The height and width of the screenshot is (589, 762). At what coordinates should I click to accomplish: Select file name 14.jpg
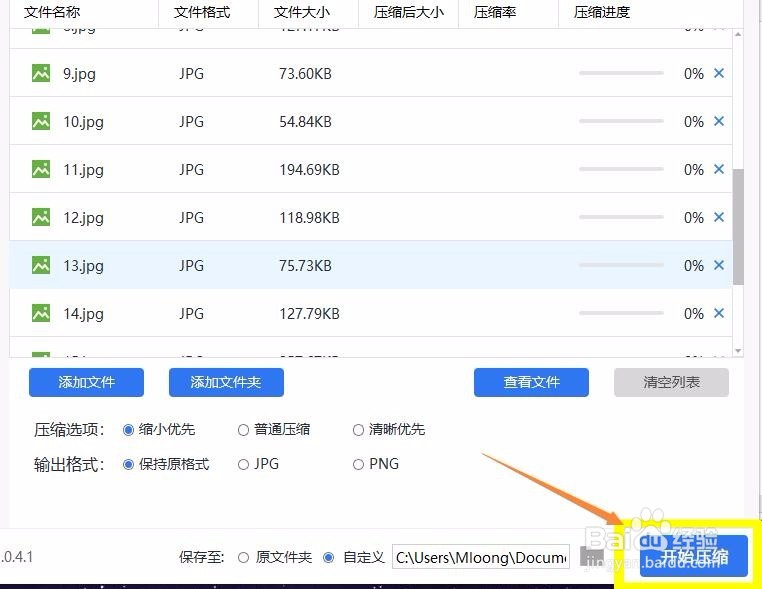coord(83,314)
